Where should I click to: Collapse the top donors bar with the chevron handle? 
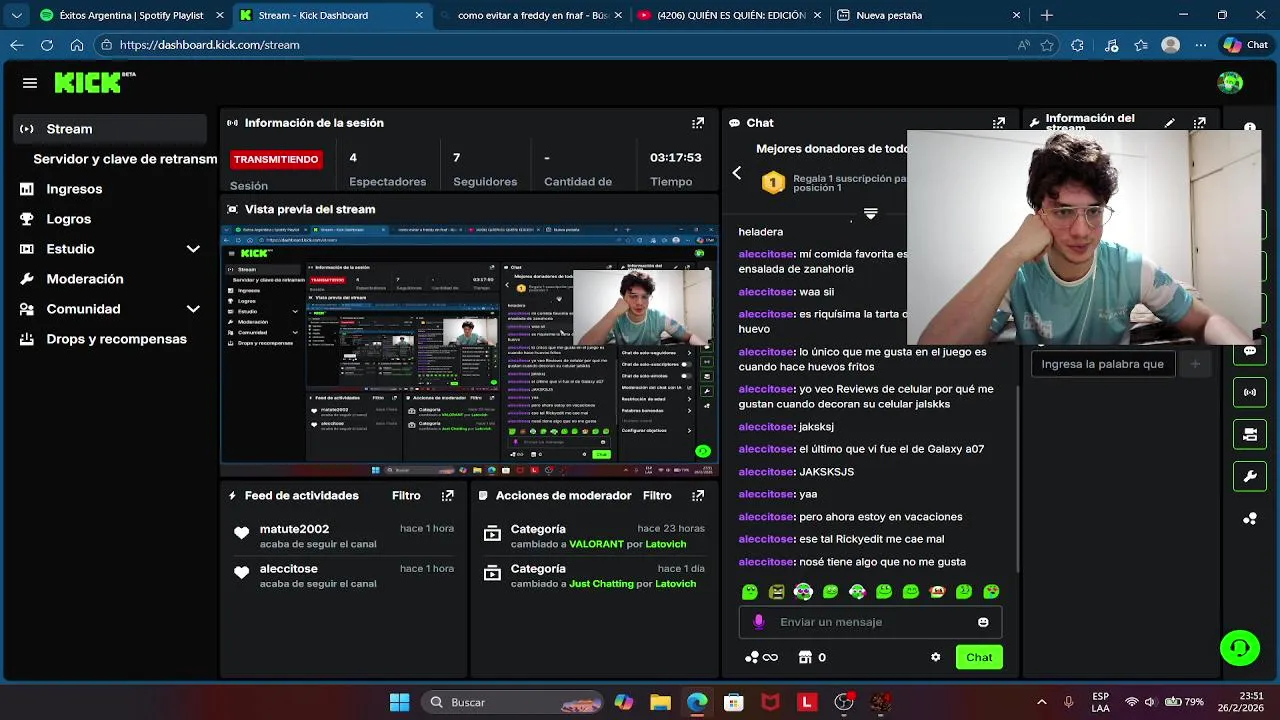click(870, 214)
